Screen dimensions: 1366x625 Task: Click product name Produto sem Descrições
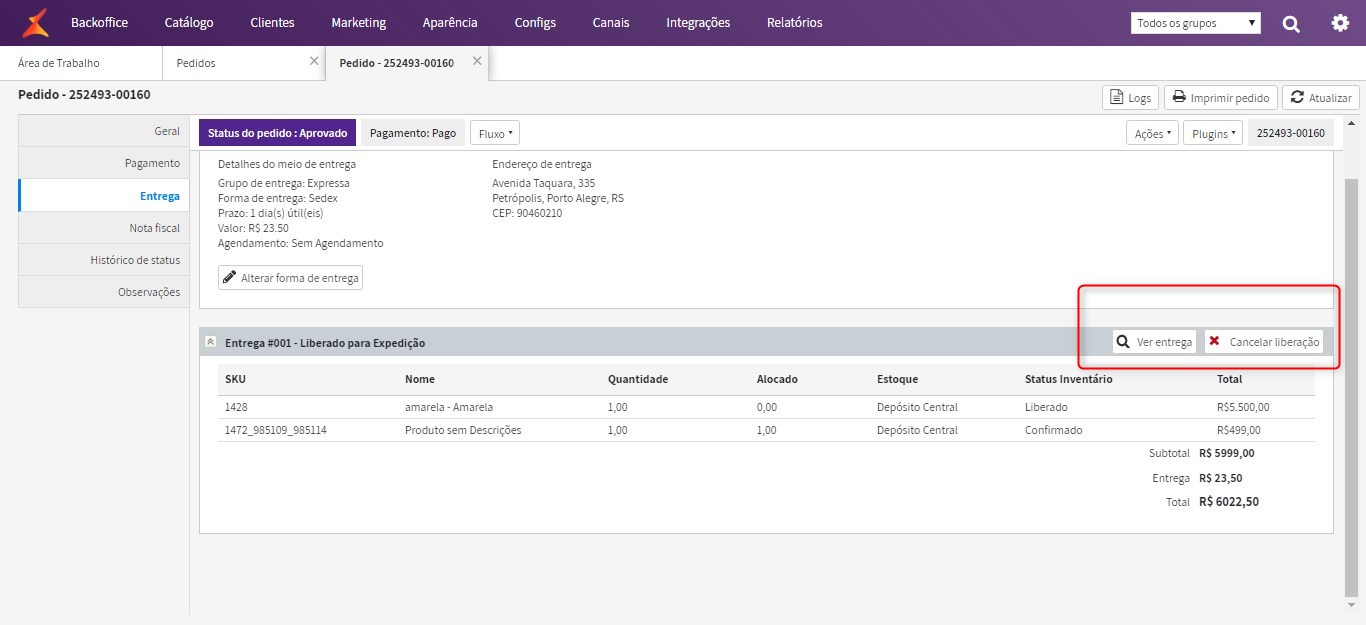463,430
